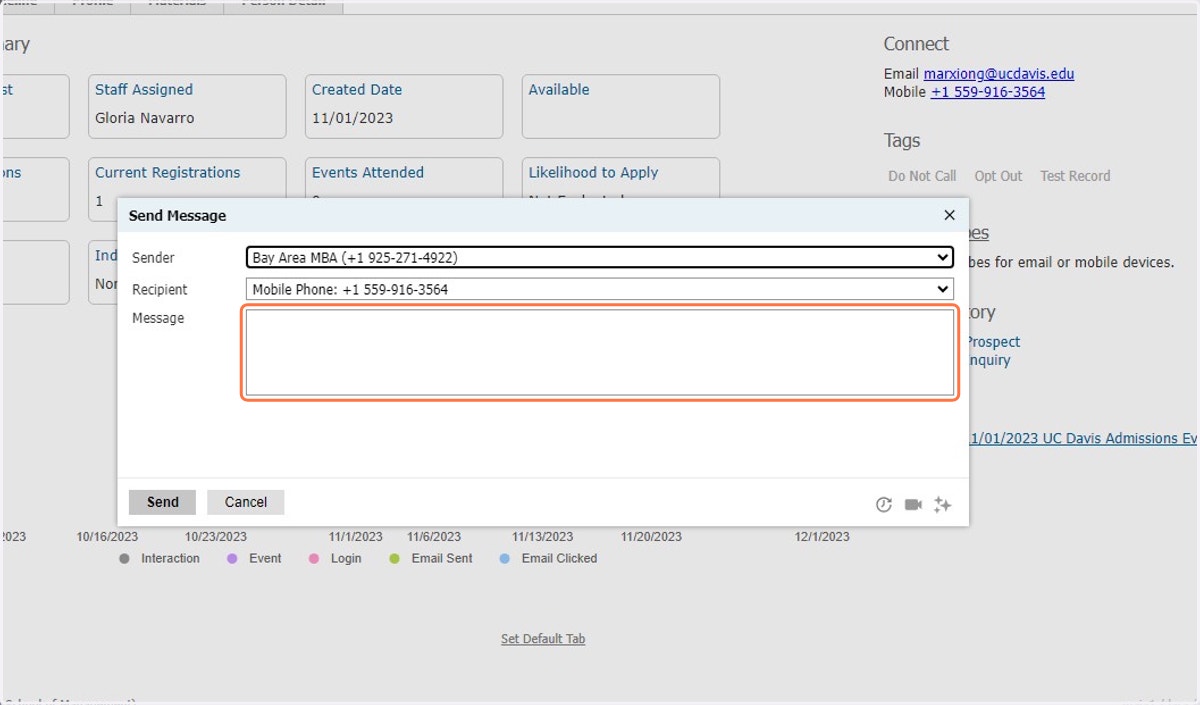Image resolution: width=1200 pixels, height=705 pixels.
Task: Click the Connect section heading
Action: point(916,44)
